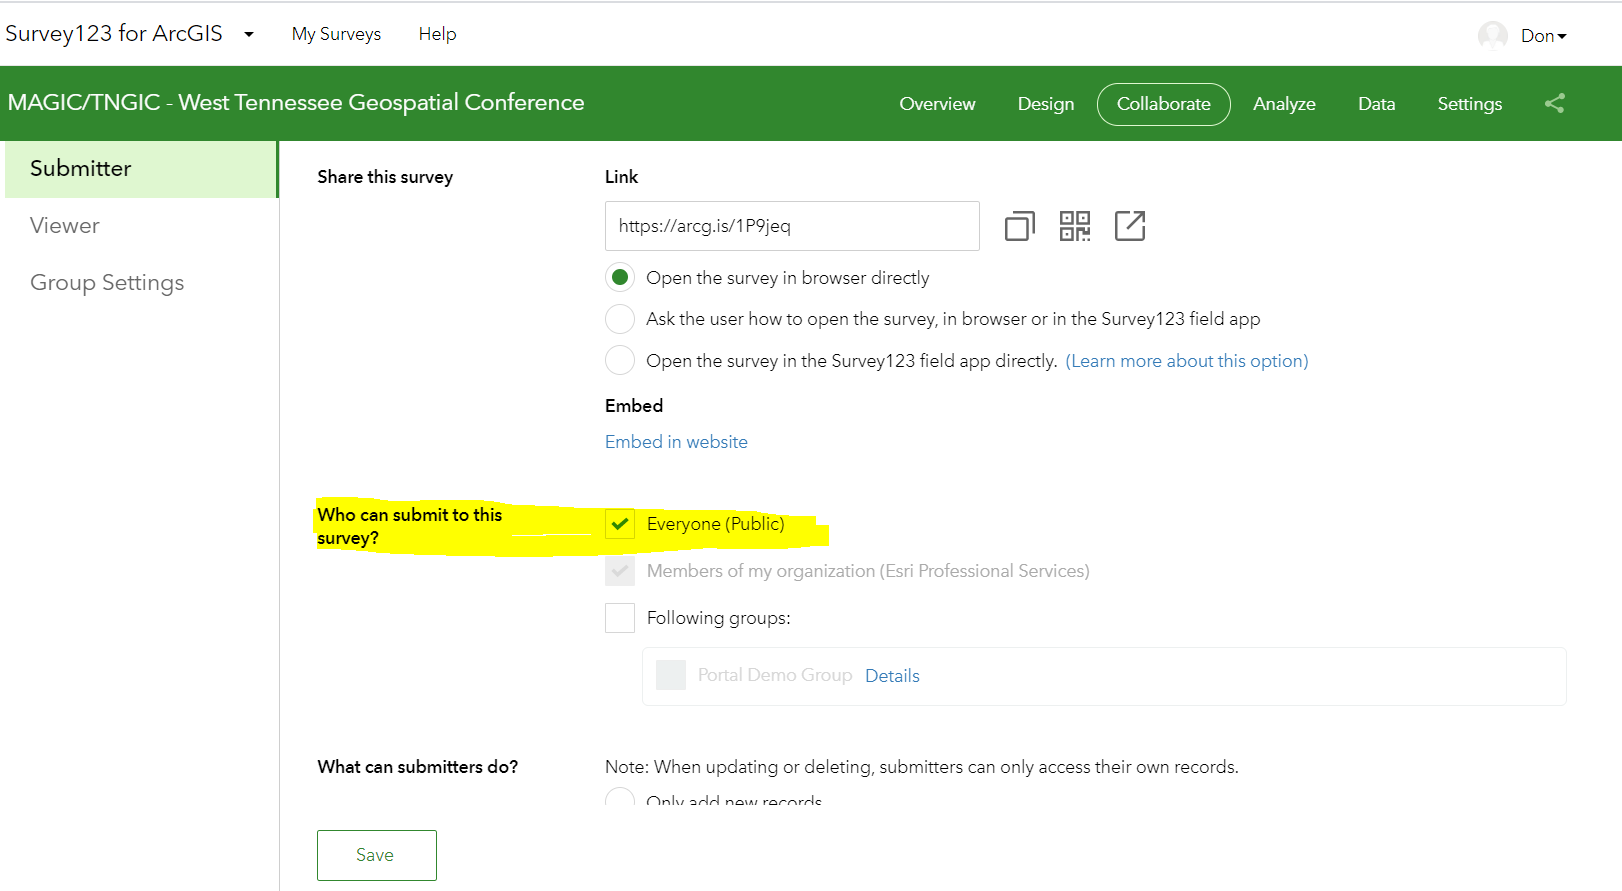Open the Design tab
The width and height of the screenshot is (1622, 891).
(1045, 104)
